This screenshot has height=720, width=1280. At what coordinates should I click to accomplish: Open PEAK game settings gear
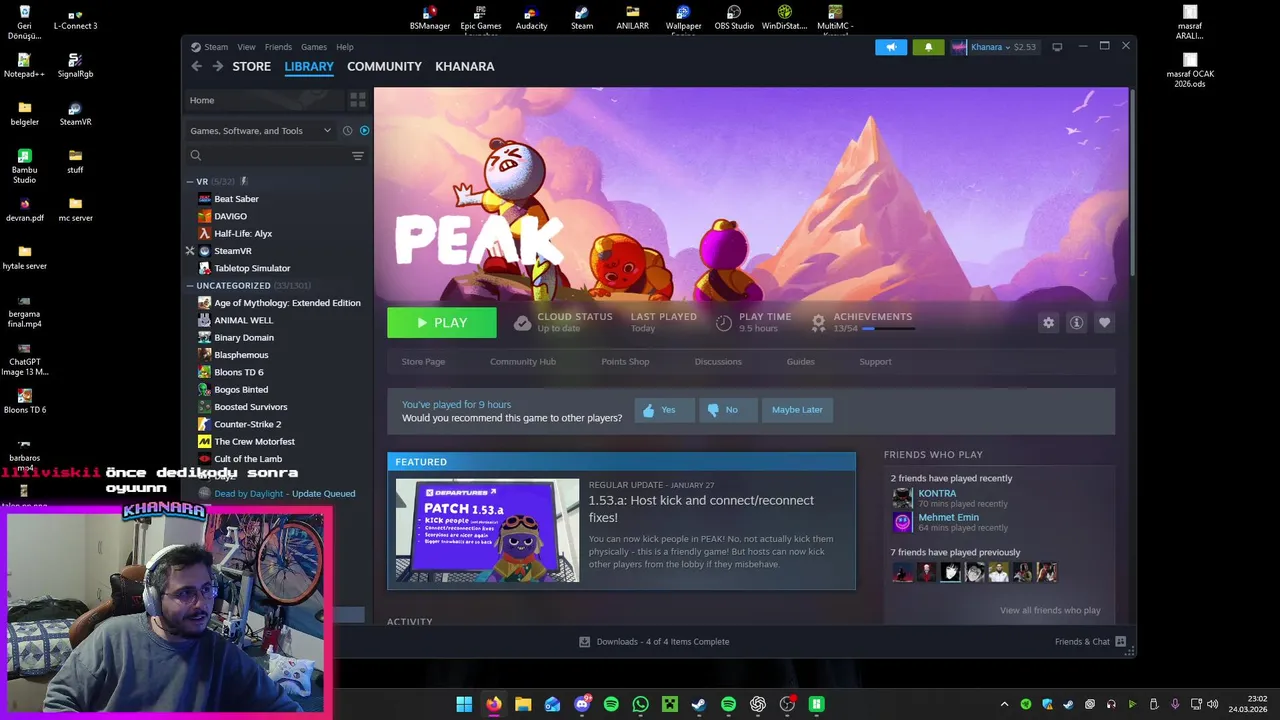[x=1048, y=322]
